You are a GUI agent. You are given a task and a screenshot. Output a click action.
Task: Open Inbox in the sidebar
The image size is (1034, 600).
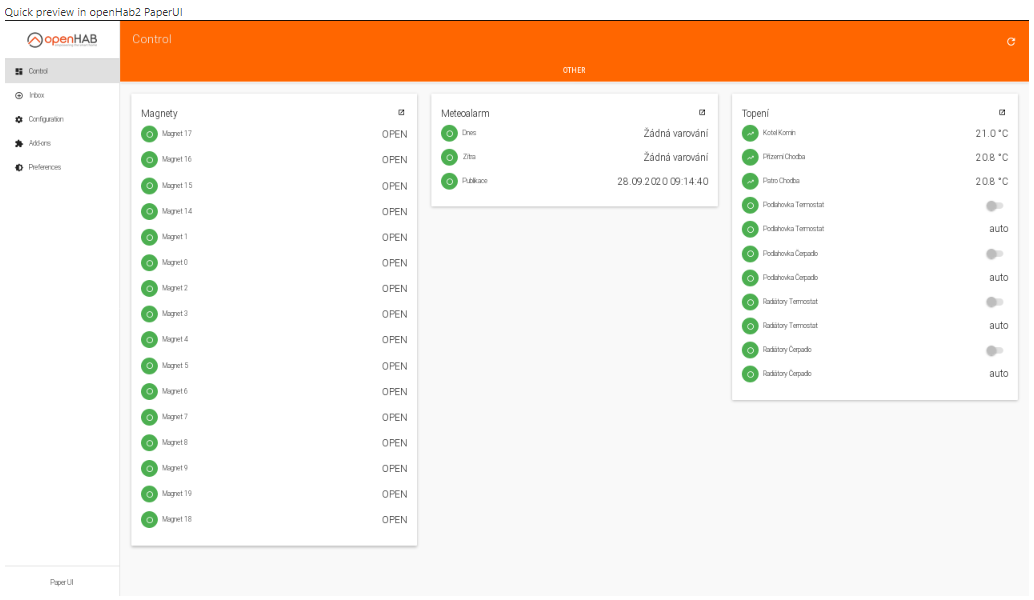coord(62,96)
